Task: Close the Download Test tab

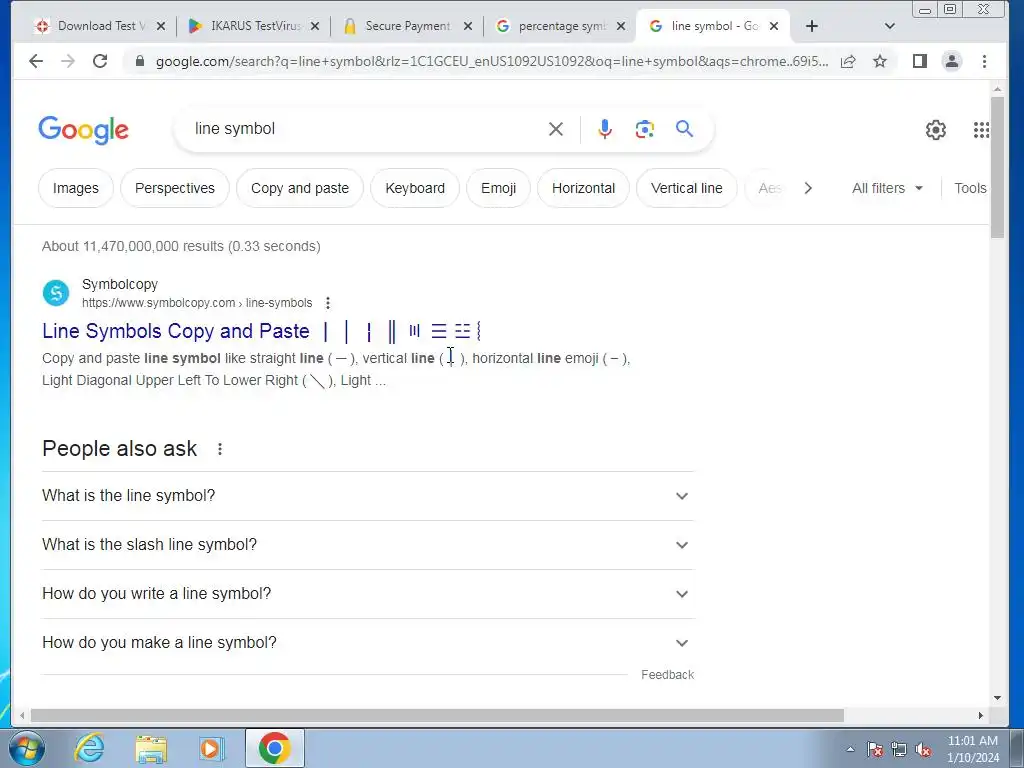Action: click(x=161, y=26)
